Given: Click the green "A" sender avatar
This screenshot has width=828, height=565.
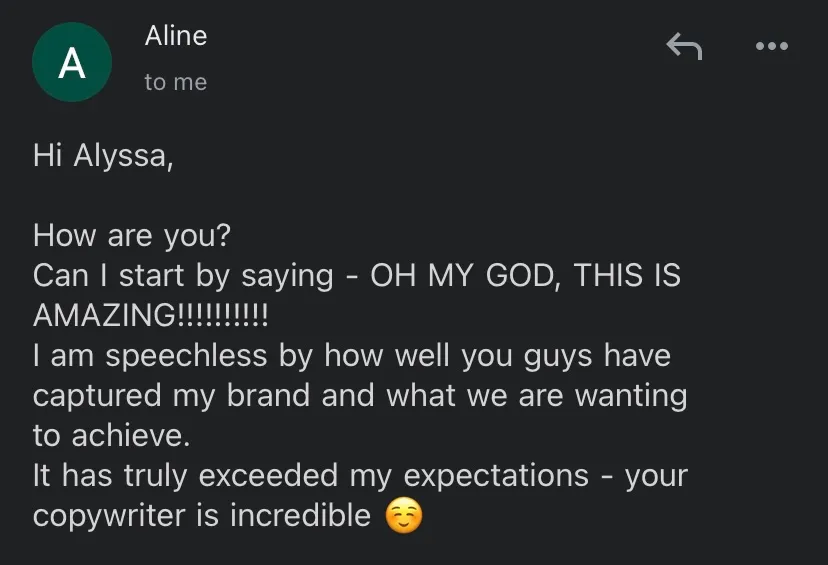Looking at the screenshot, I should (x=71, y=63).
